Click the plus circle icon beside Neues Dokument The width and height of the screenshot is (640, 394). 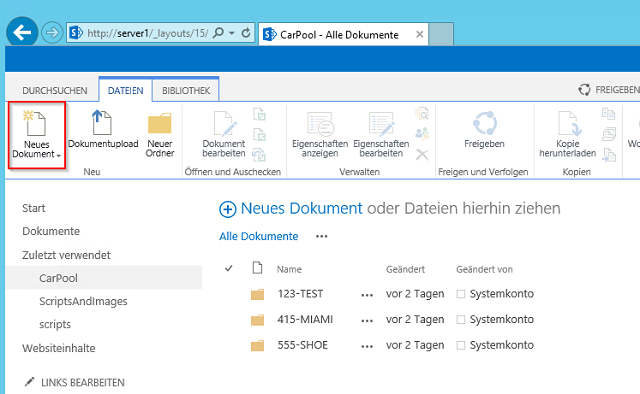pos(228,209)
